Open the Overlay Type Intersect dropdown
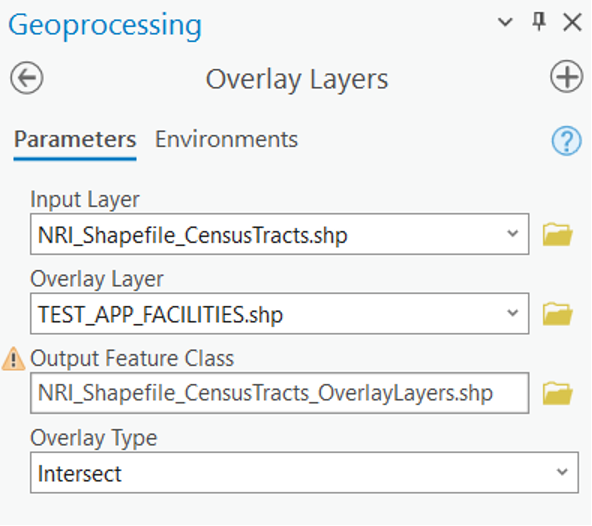This screenshot has height=526, width=592. coord(304,472)
